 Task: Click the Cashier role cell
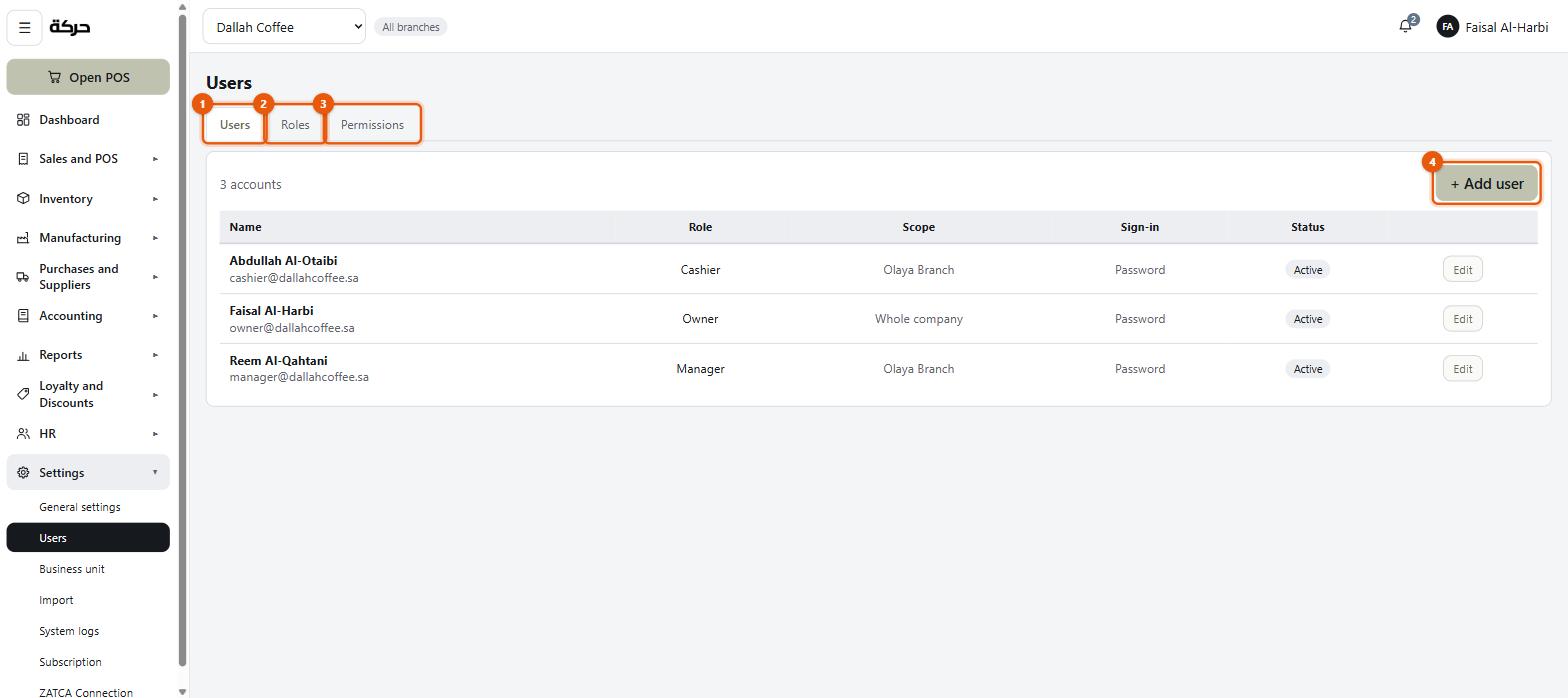point(700,270)
